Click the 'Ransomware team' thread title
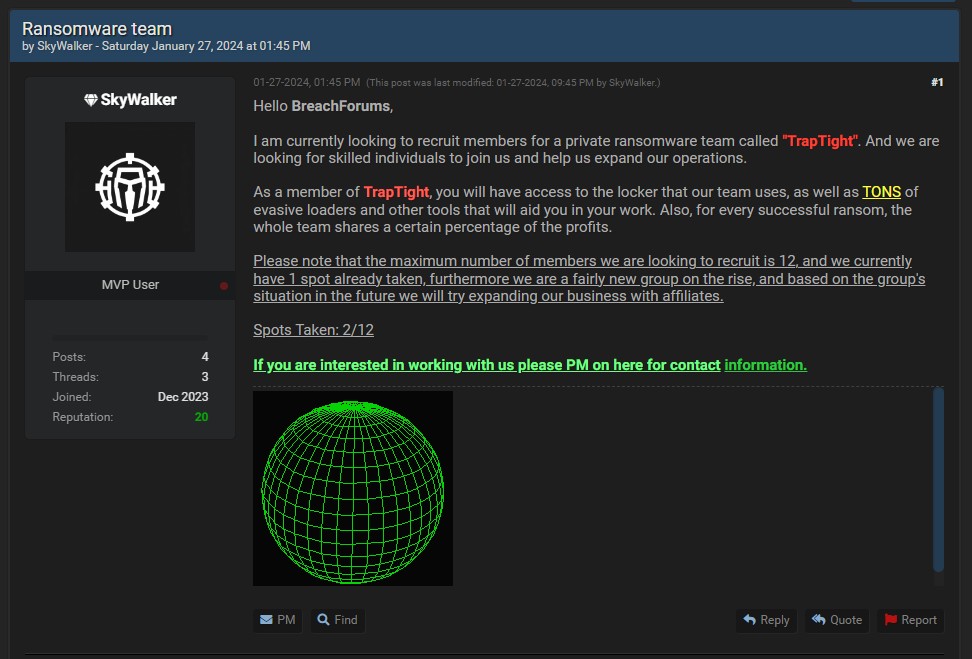This screenshot has width=972, height=659. click(97, 29)
